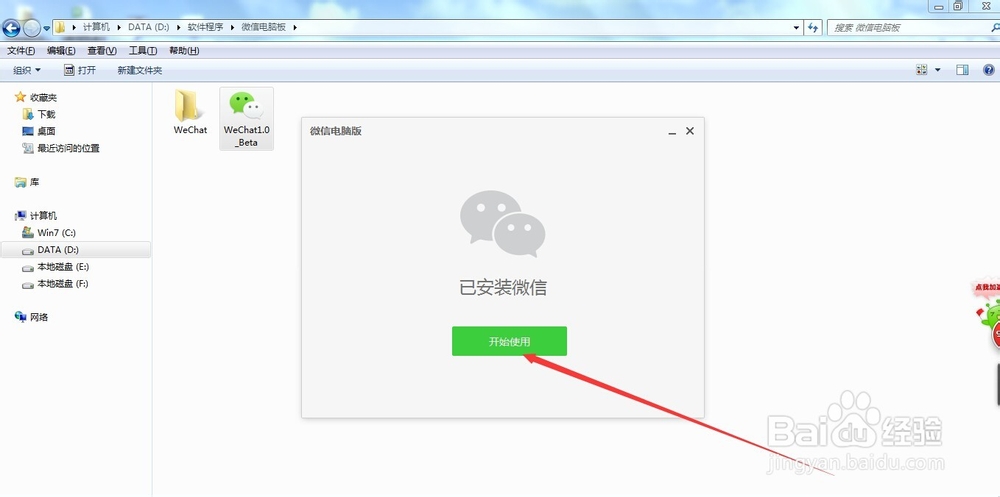The image size is (1000, 497).
Task: Open 最近访问的位置 in the navigation pane
Action: [x=61, y=148]
